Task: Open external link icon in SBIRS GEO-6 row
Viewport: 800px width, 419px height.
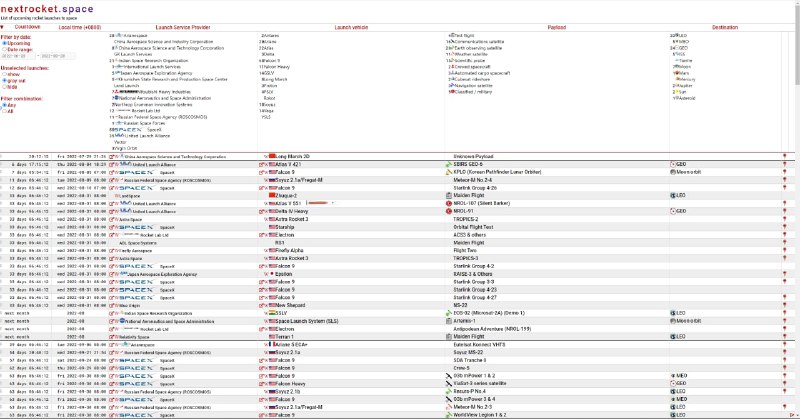Action: click(x=112, y=165)
